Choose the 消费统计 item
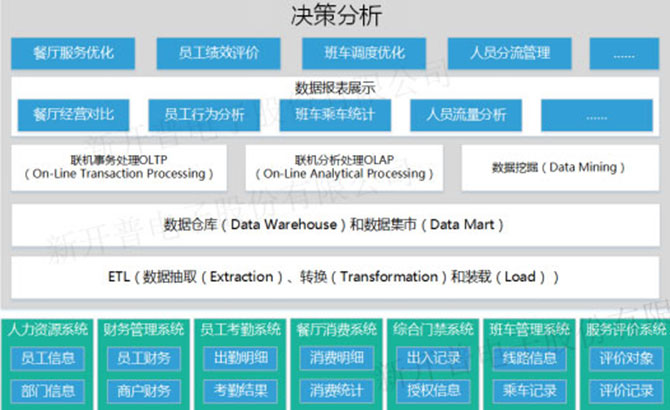The height and width of the screenshot is (410, 670). point(337,391)
